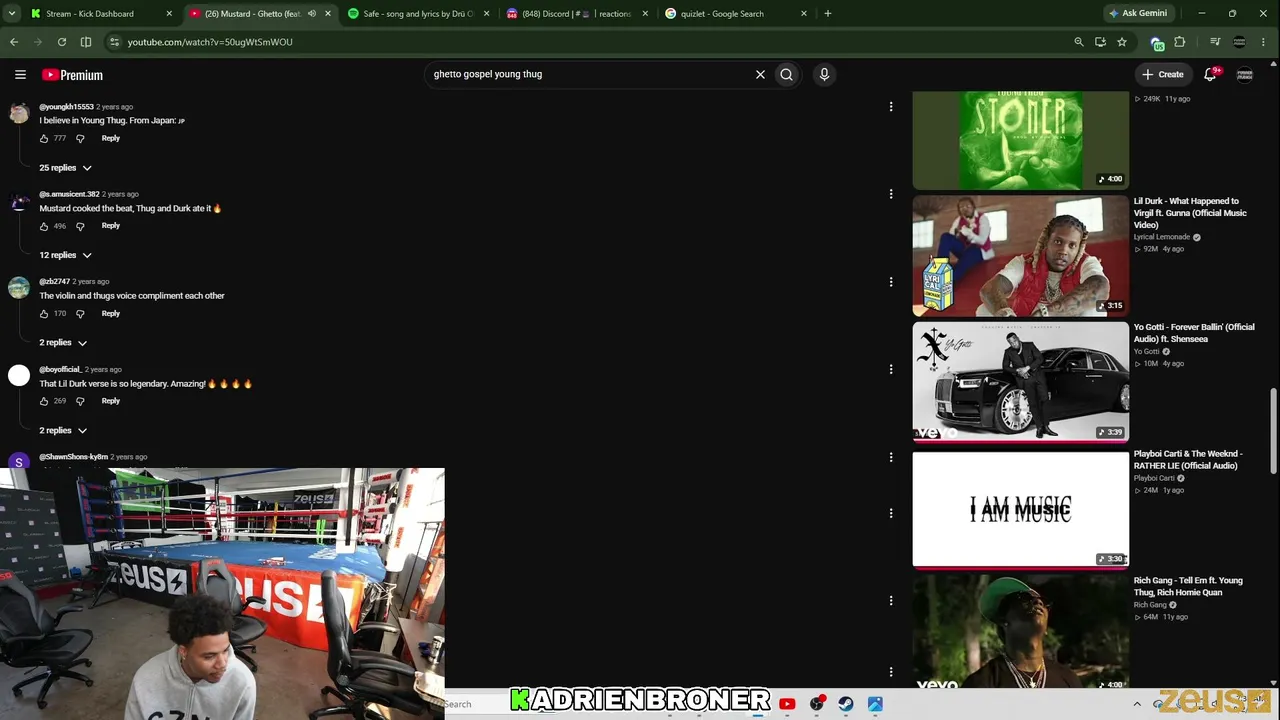Screen dimensions: 1280x720
Task: Open options menu for @youngkh15553 comment
Action: (x=891, y=106)
